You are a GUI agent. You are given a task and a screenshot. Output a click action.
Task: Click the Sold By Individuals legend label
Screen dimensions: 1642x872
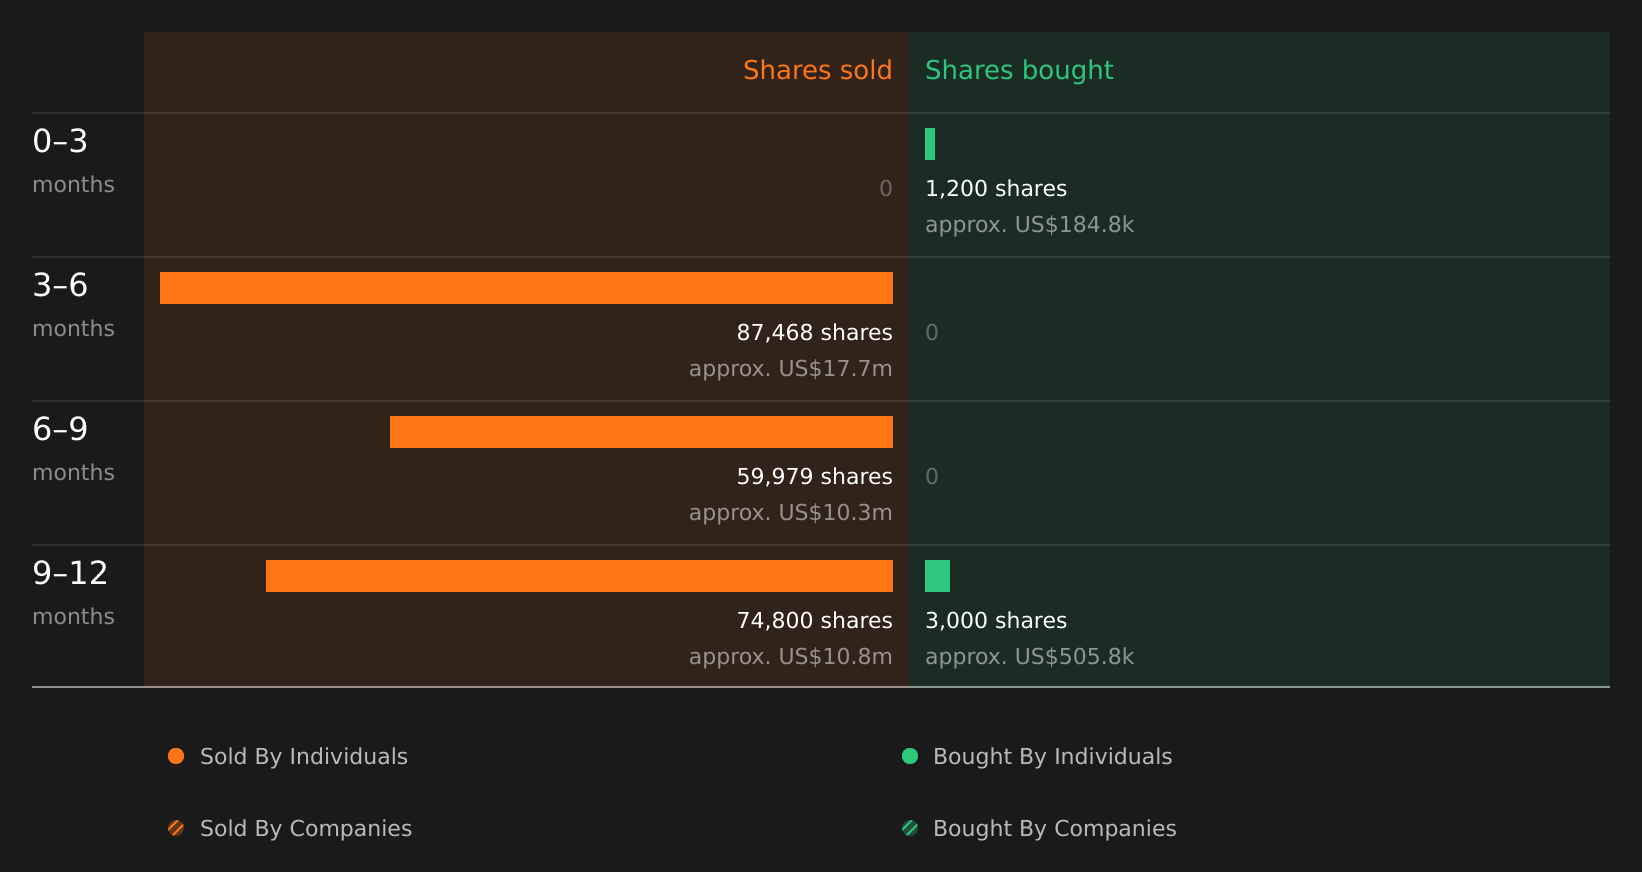(x=304, y=757)
